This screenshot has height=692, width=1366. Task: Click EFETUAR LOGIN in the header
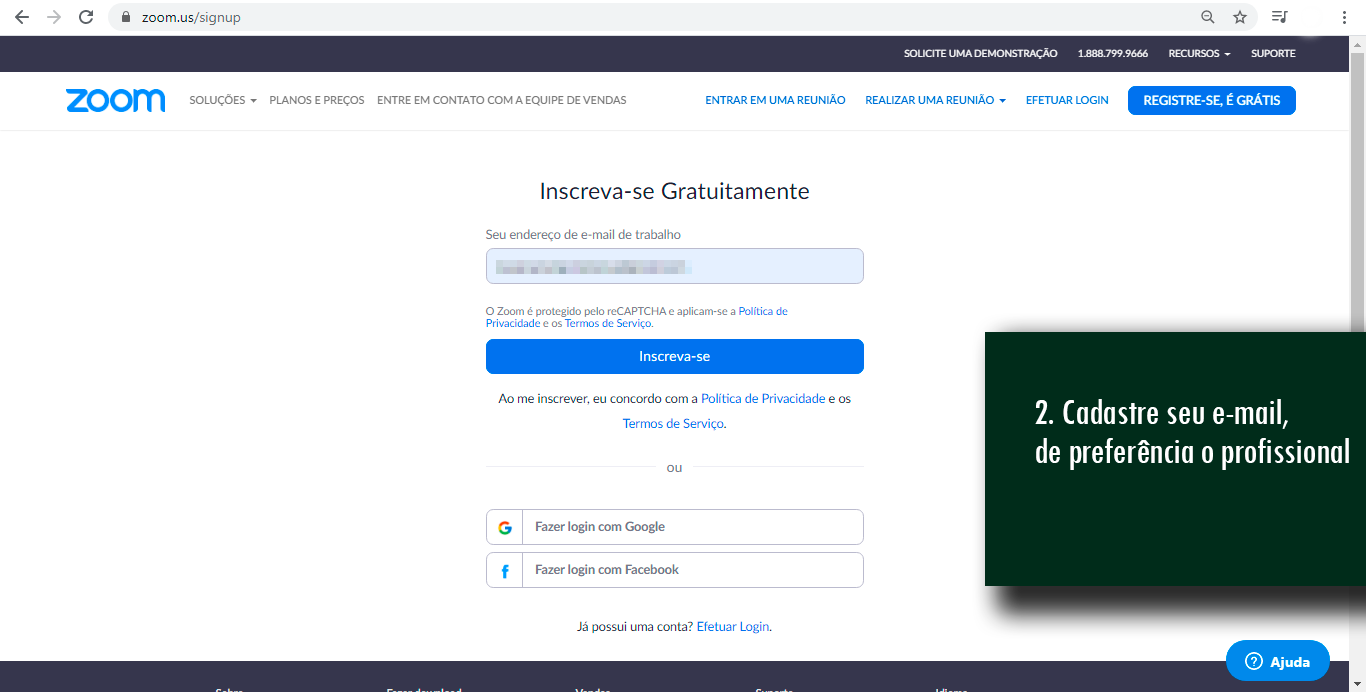tap(1067, 100)
